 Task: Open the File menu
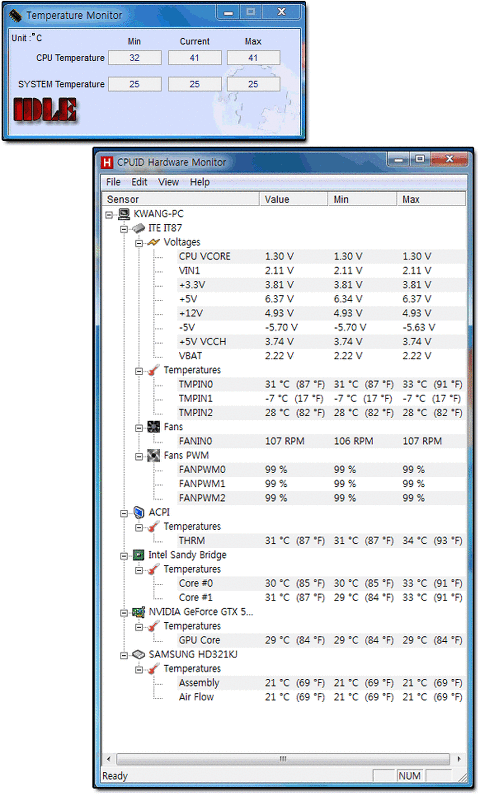(113, 182)
